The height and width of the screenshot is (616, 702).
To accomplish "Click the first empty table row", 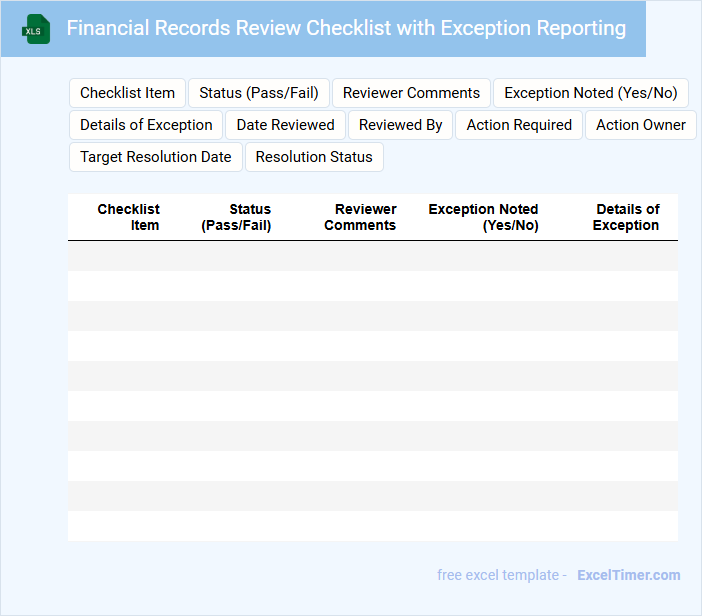I will point(372,256).
